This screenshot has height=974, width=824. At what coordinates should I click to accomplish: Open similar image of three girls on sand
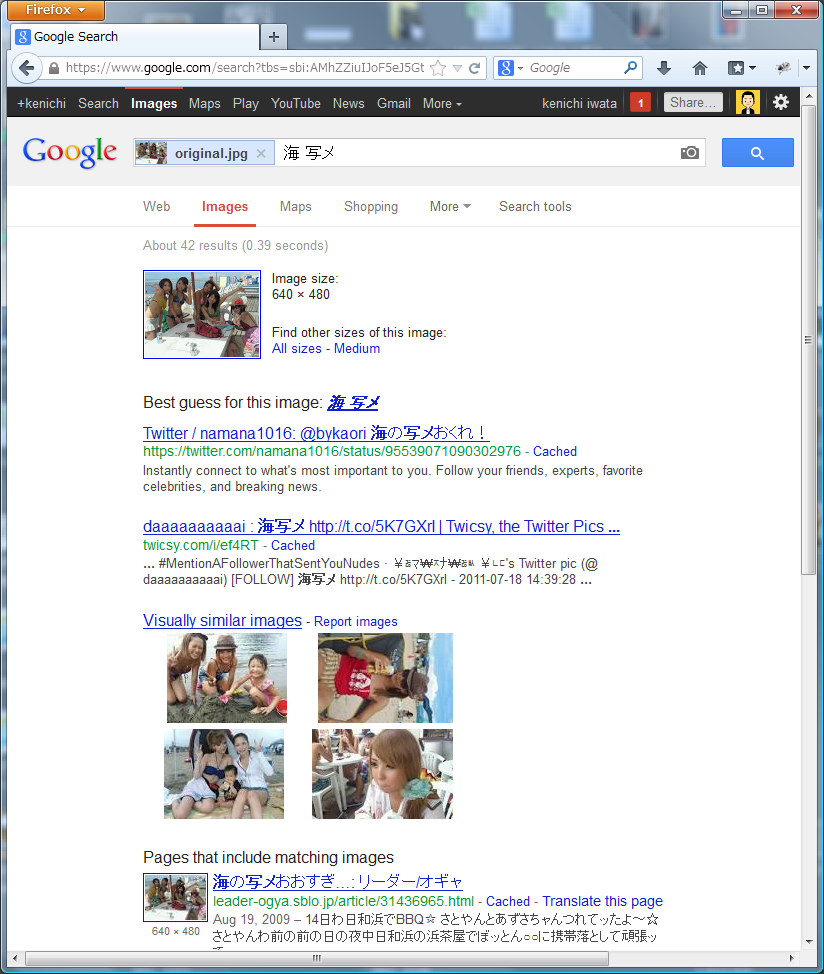coord(227,678)
